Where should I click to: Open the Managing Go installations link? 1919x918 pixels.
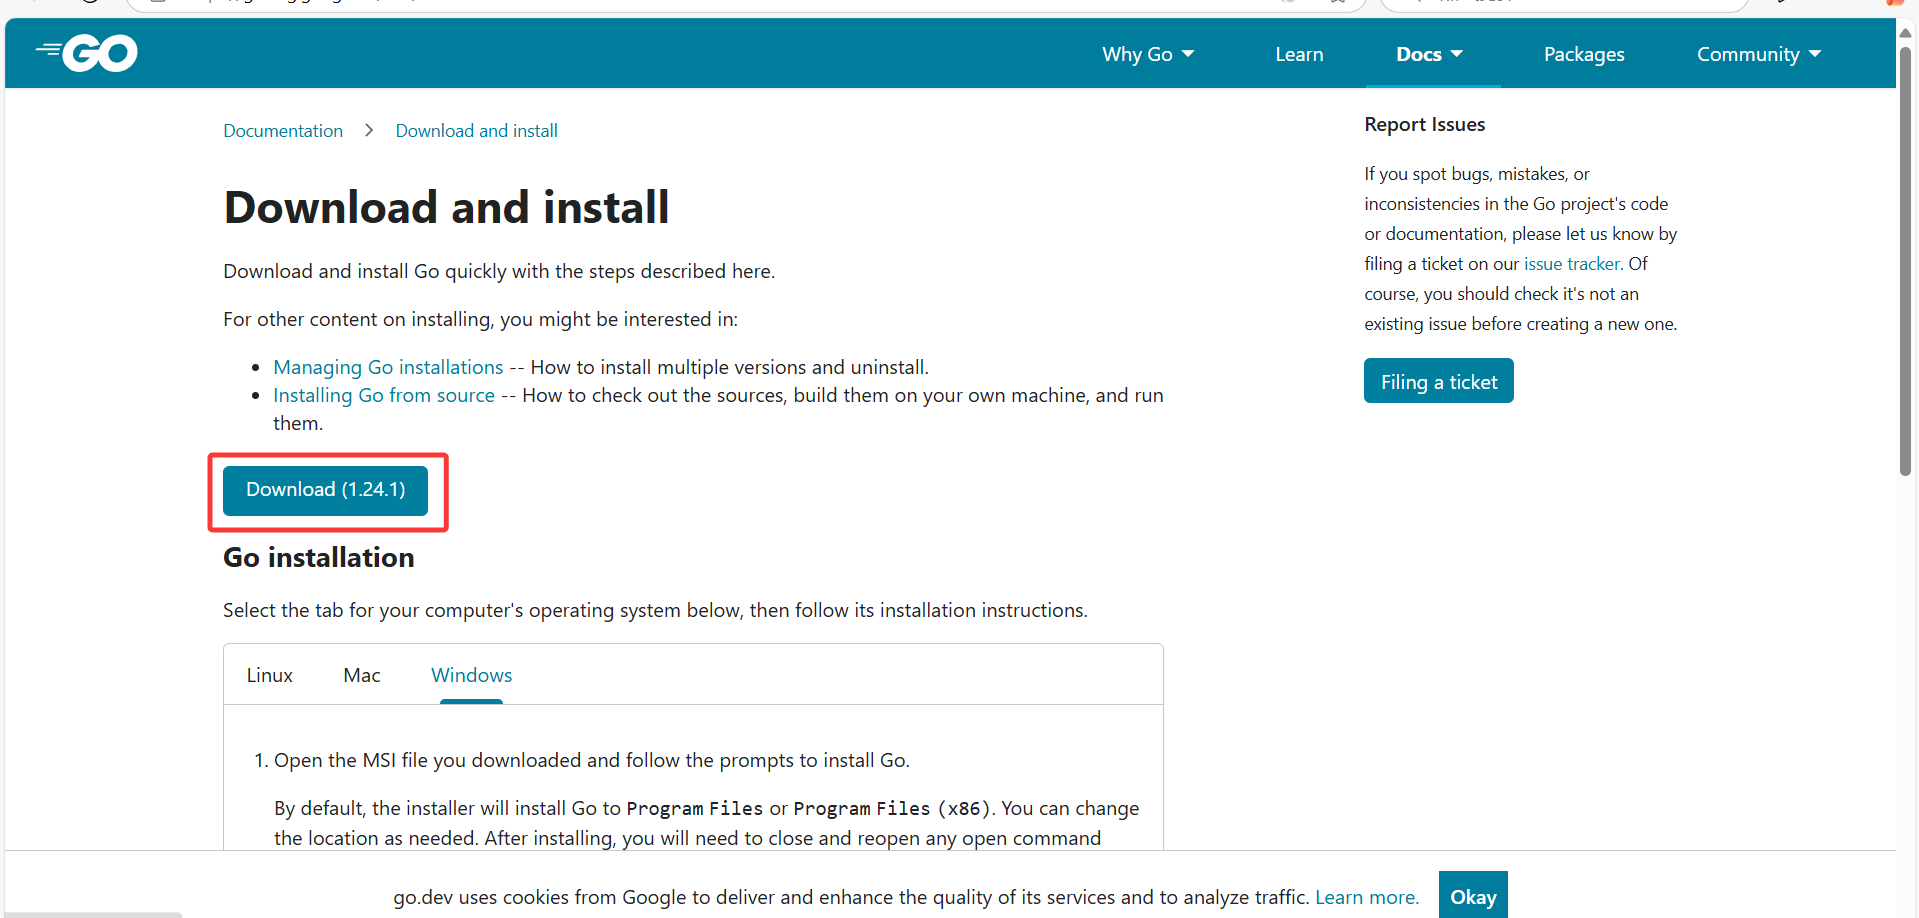tap(388, 367)
